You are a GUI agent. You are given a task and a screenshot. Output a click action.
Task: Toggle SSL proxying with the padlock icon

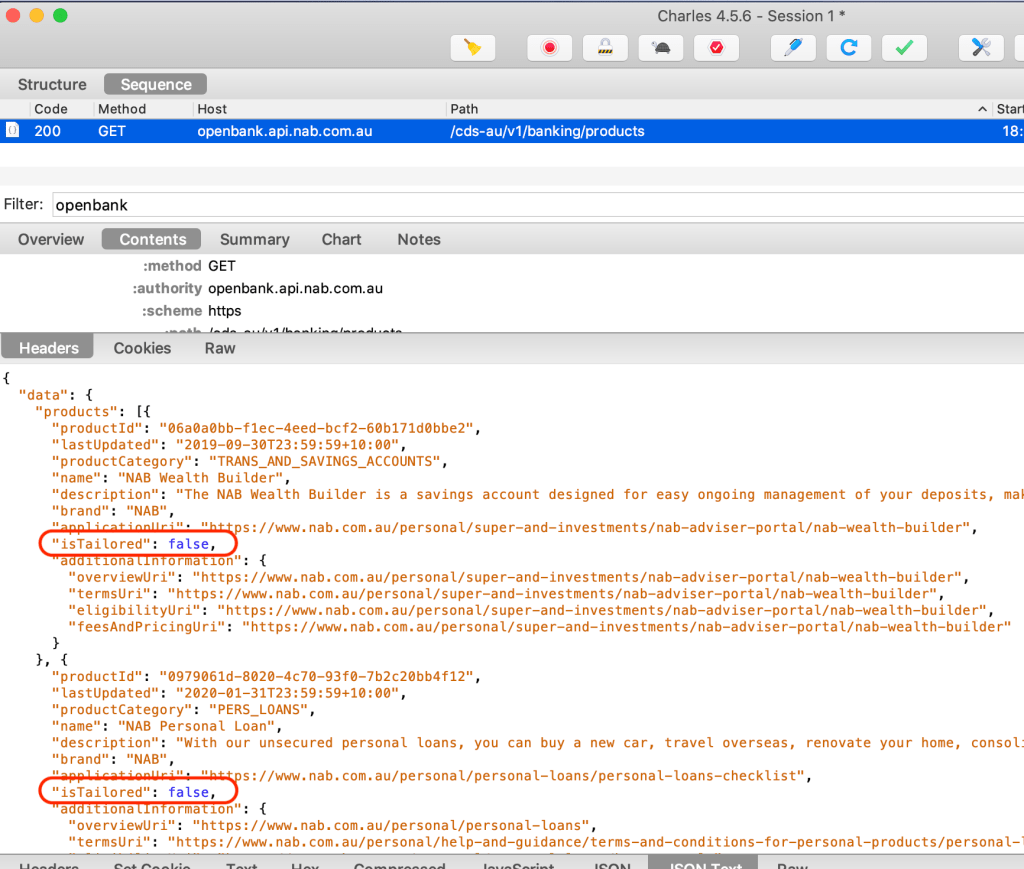coord(605,47)
